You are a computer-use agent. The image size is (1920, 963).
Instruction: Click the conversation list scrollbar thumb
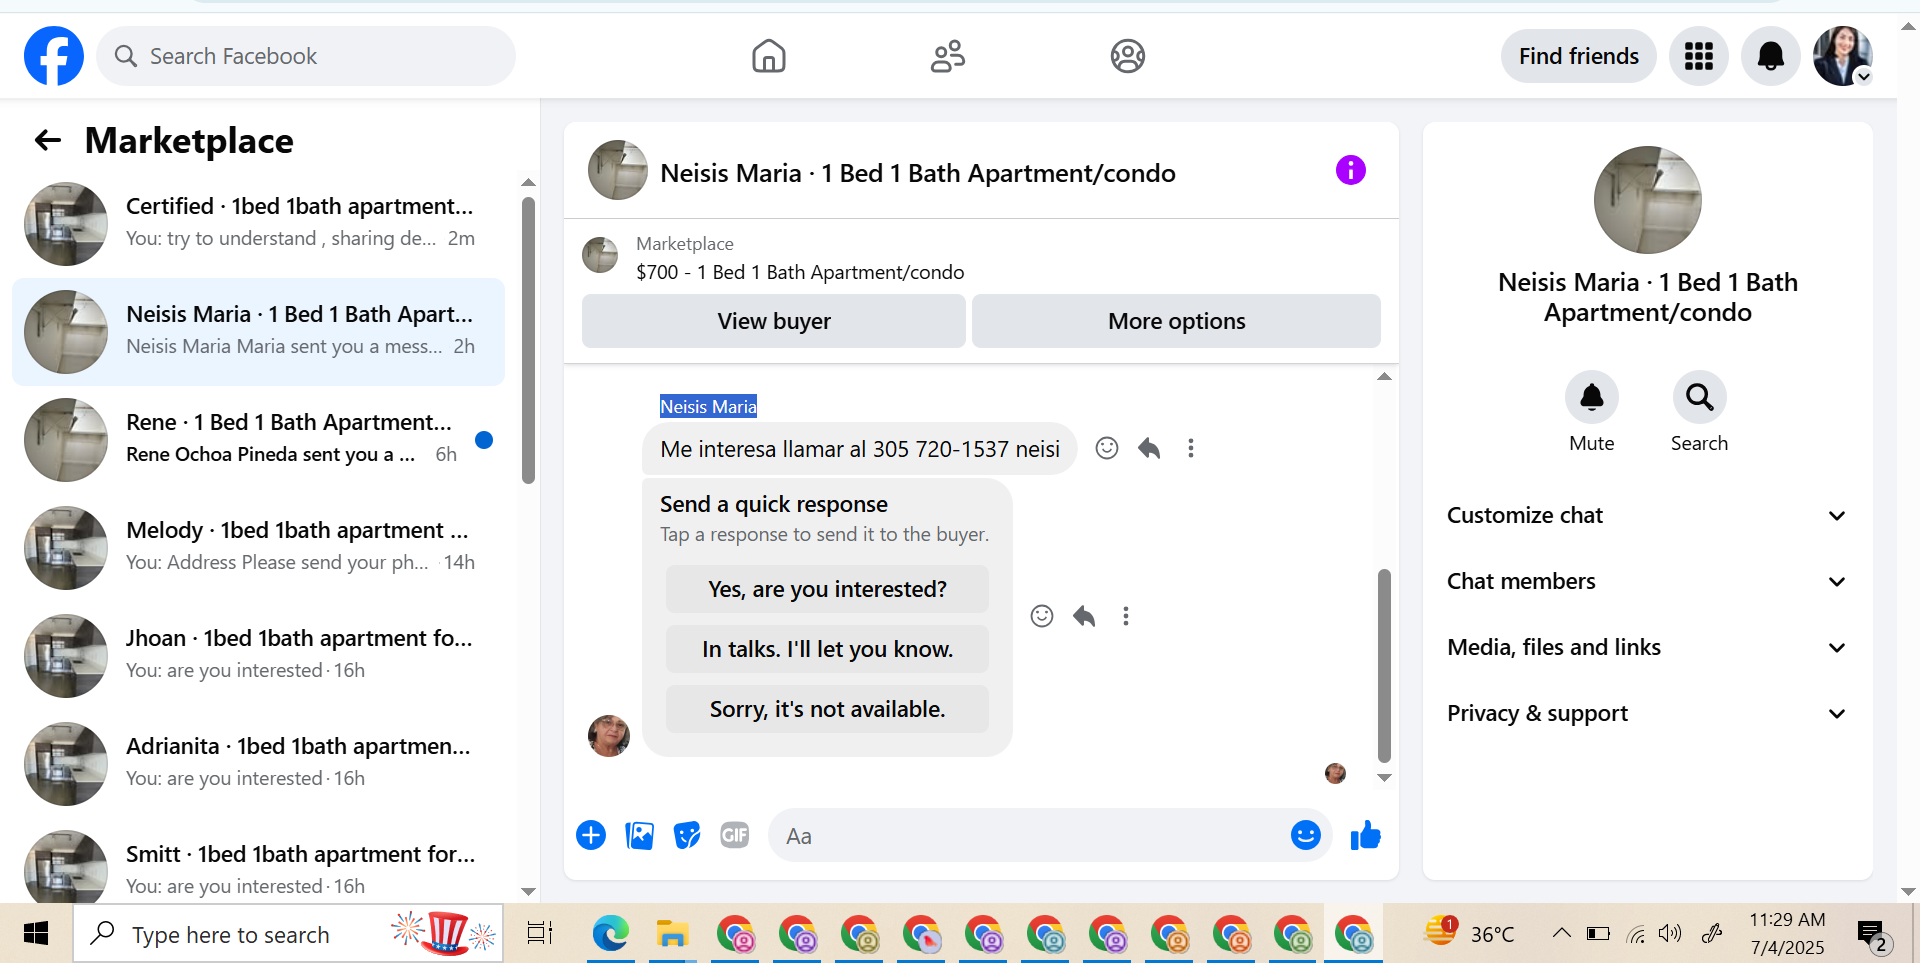(x=528, y=340)
